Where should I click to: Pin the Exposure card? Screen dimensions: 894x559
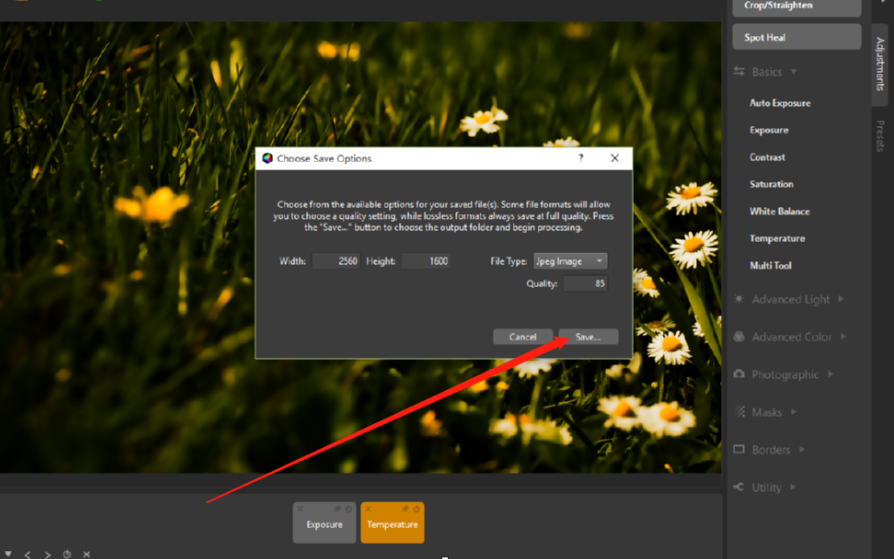(x=338, y=509)
